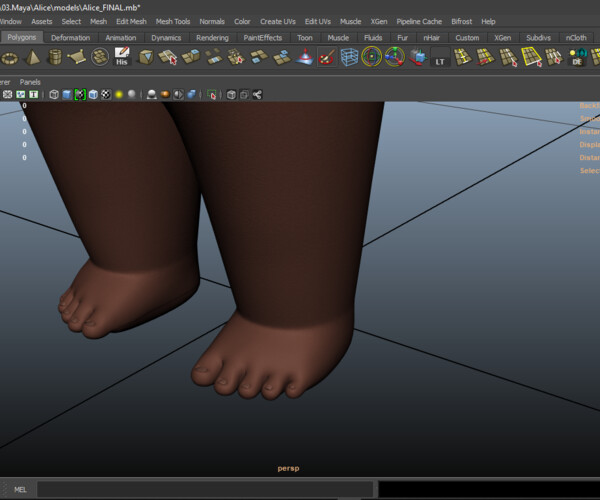Open the Create UVs menu
600x500 pixels.
click(x=278, y=21)
